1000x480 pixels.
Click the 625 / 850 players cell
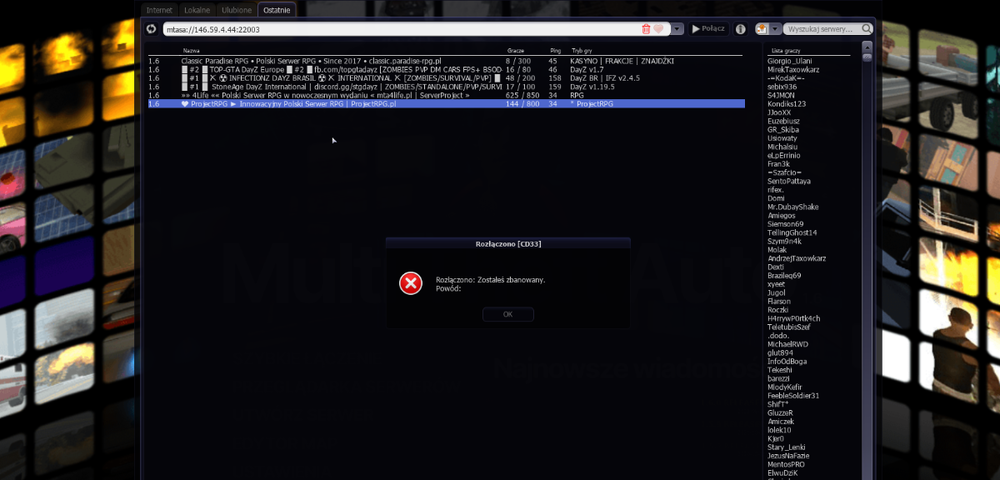coord(522,95)
